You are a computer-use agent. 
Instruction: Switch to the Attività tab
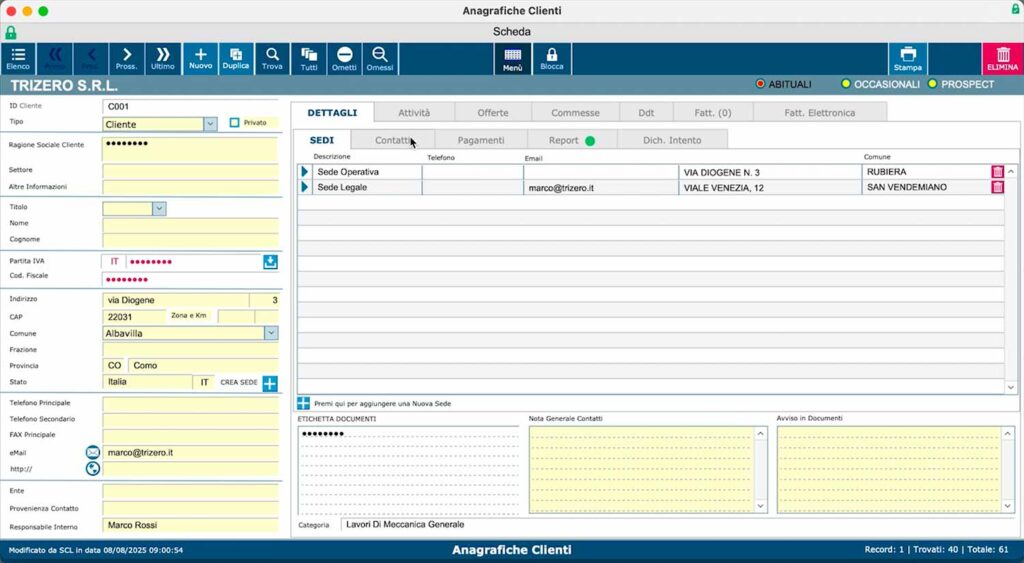pos(414,112)
